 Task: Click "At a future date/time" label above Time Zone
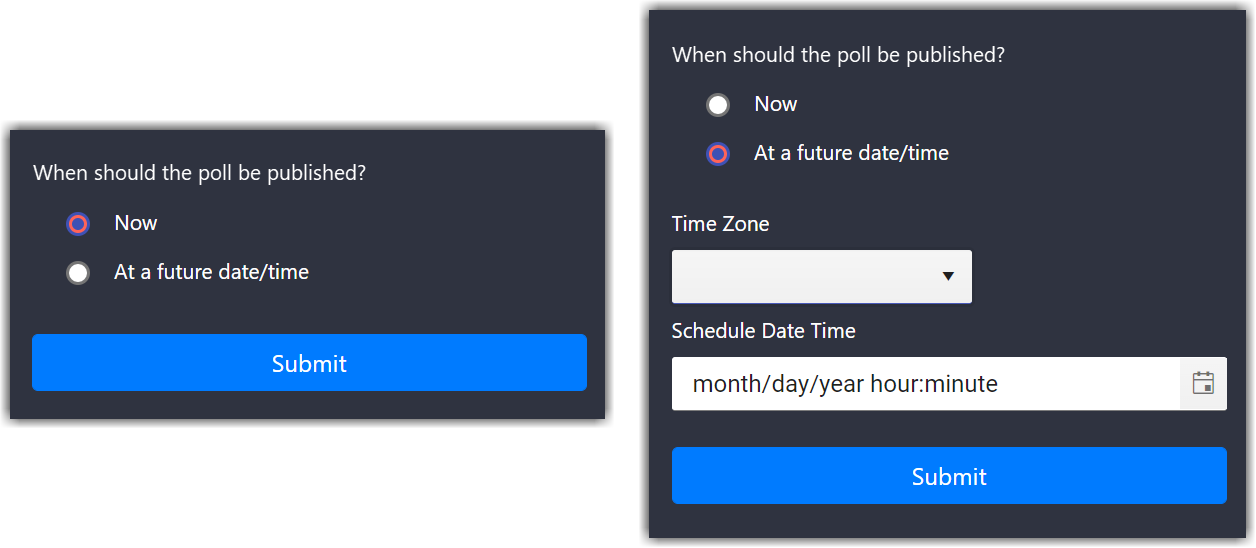click(x=851, y=153)
